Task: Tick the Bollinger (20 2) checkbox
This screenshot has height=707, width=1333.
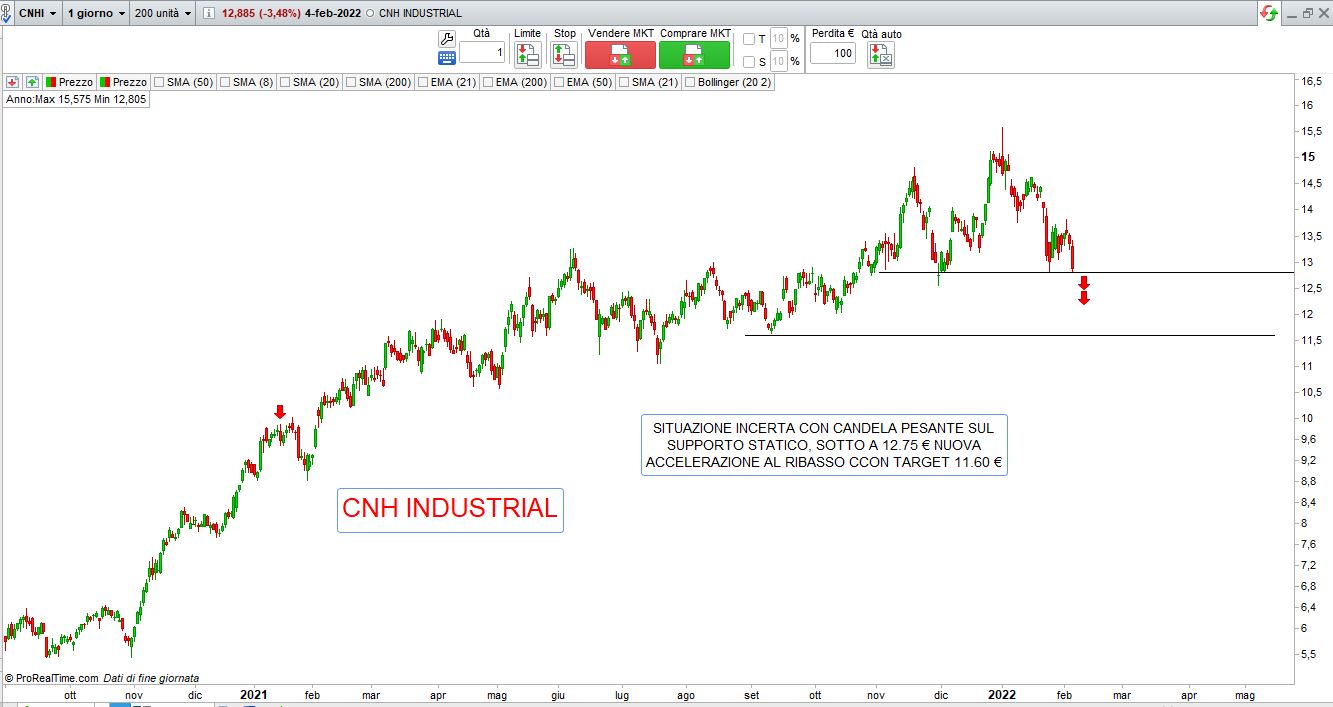Action: point(690,82)
